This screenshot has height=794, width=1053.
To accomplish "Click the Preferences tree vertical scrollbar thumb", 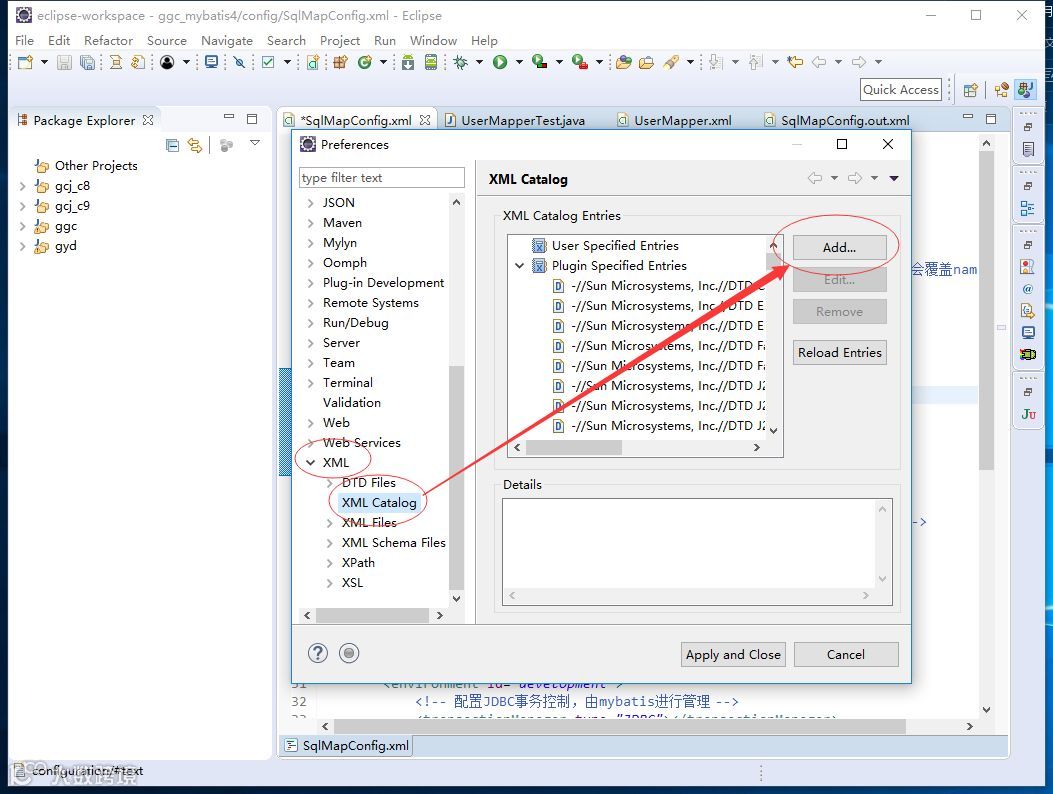I will point(456,477).
